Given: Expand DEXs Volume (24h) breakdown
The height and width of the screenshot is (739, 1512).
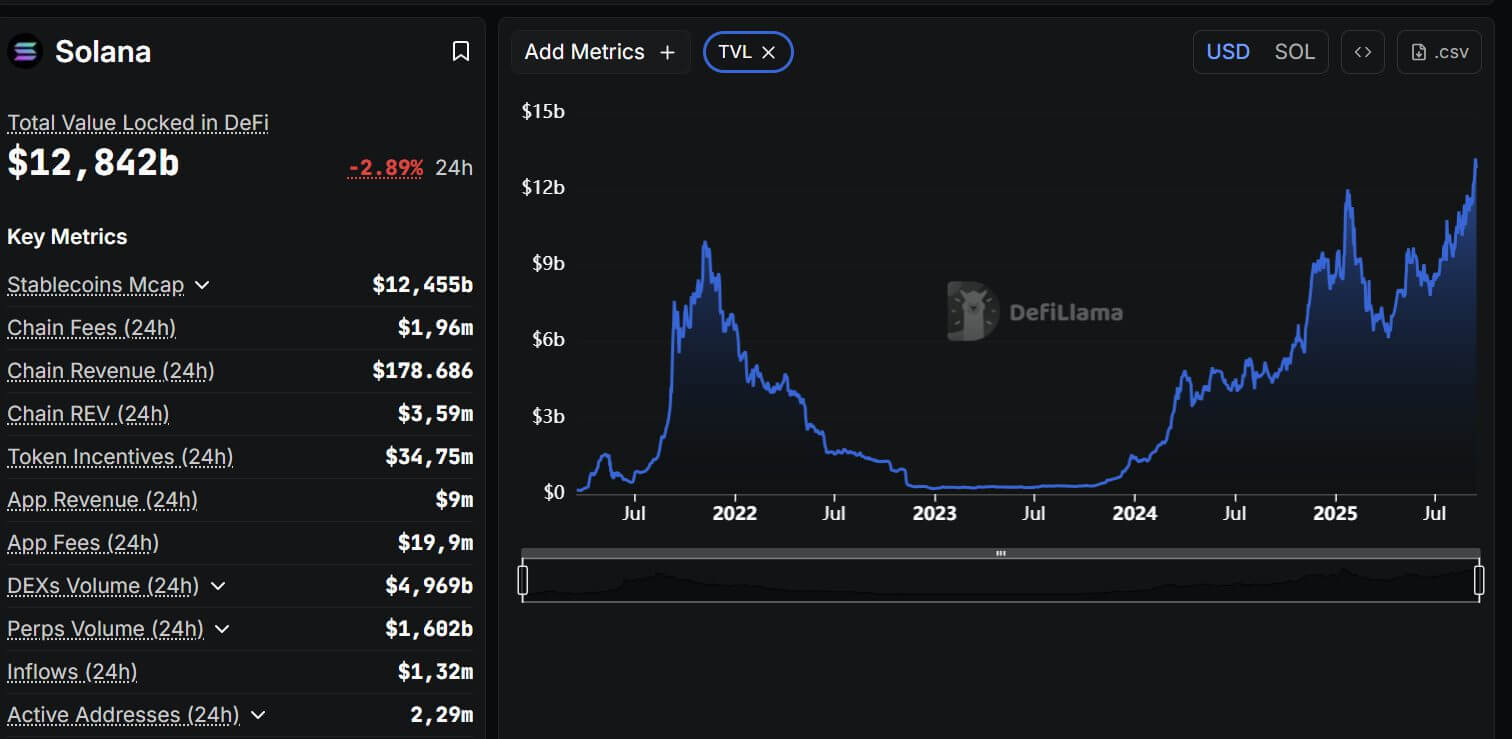Looking at the screenshot, I should [218, 586].
